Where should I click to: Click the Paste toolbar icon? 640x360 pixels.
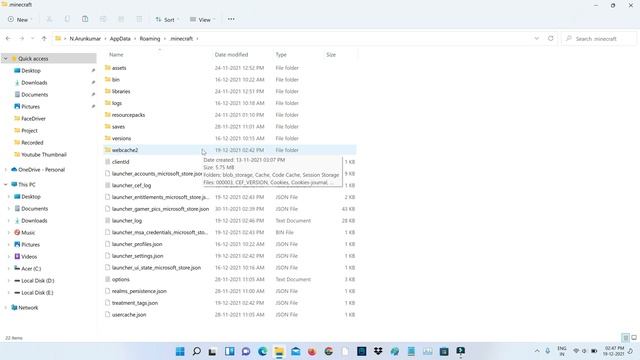pos(85,19)
